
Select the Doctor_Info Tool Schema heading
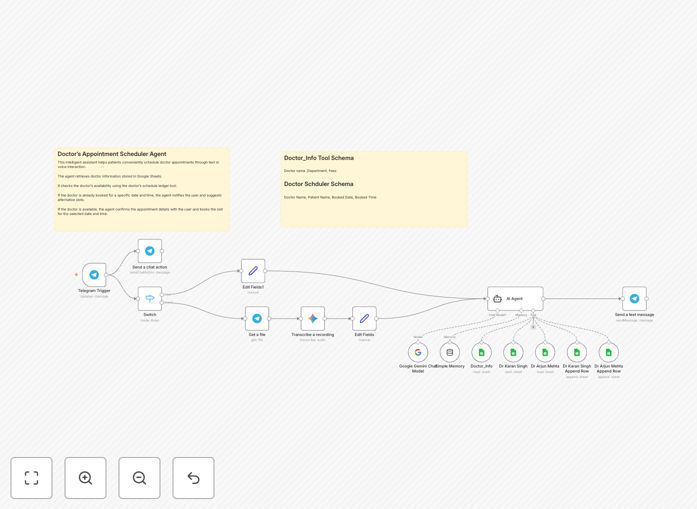click(x=319, y=158)
